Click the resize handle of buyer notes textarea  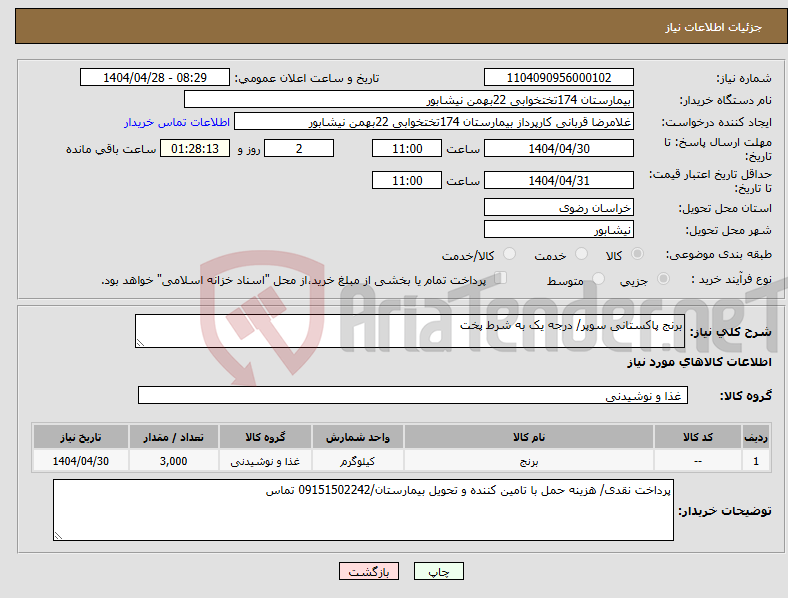(x=58, y=536)
